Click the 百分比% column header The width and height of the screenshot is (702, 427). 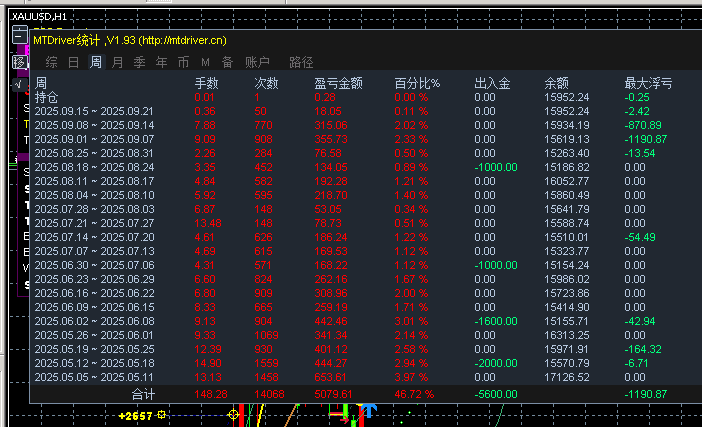click(x=417, y=83)
